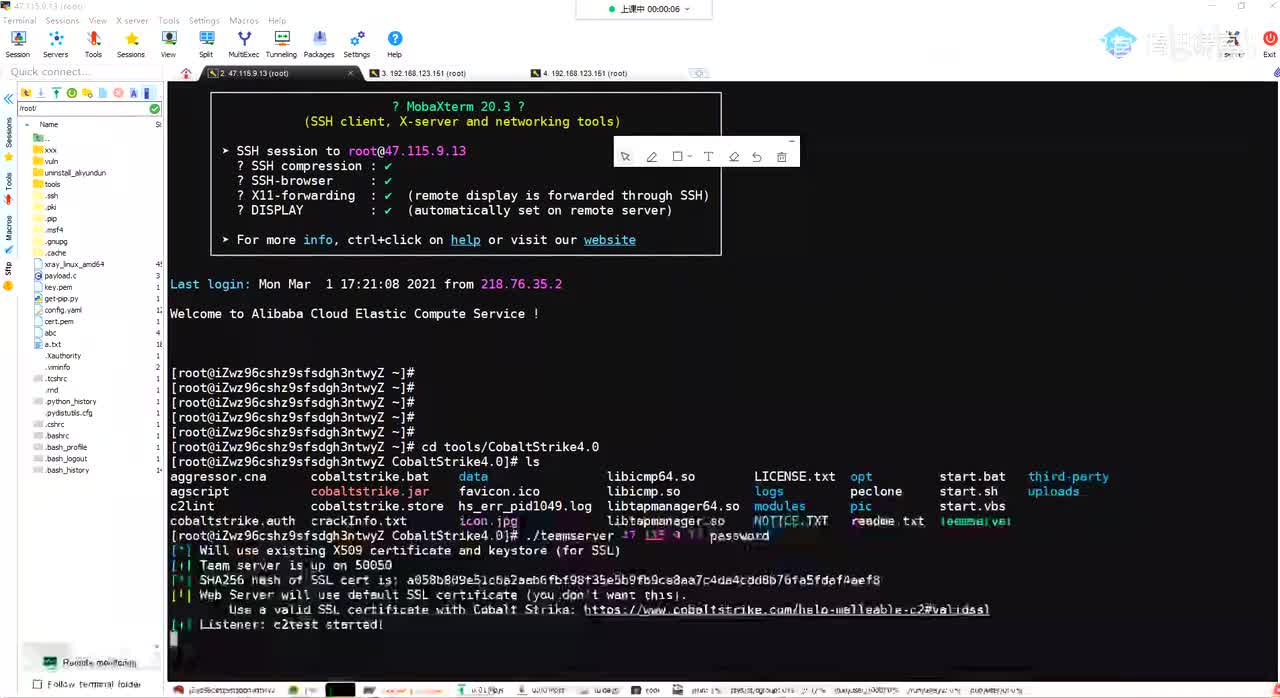Collapse the sidebar with double chevron

8,99
